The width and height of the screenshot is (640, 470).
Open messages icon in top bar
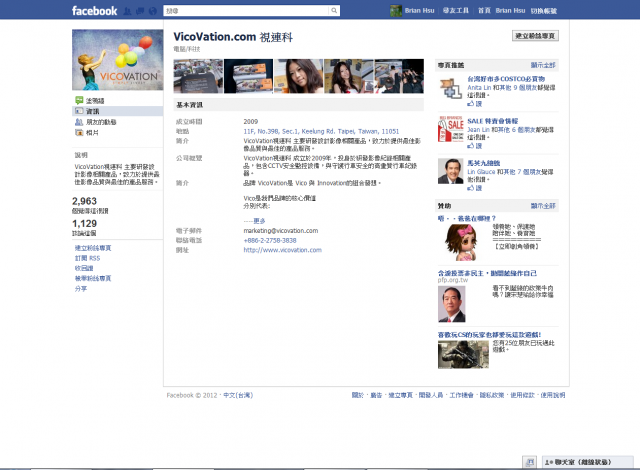click(x=140, y=11)
